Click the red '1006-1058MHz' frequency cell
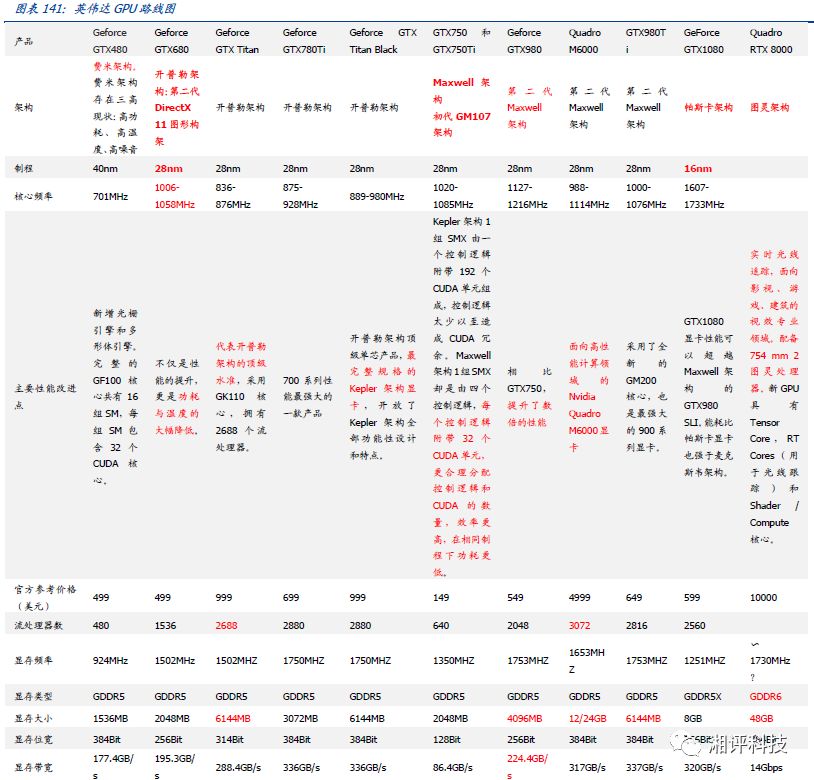The image size is (814, 780). [175, 196]
